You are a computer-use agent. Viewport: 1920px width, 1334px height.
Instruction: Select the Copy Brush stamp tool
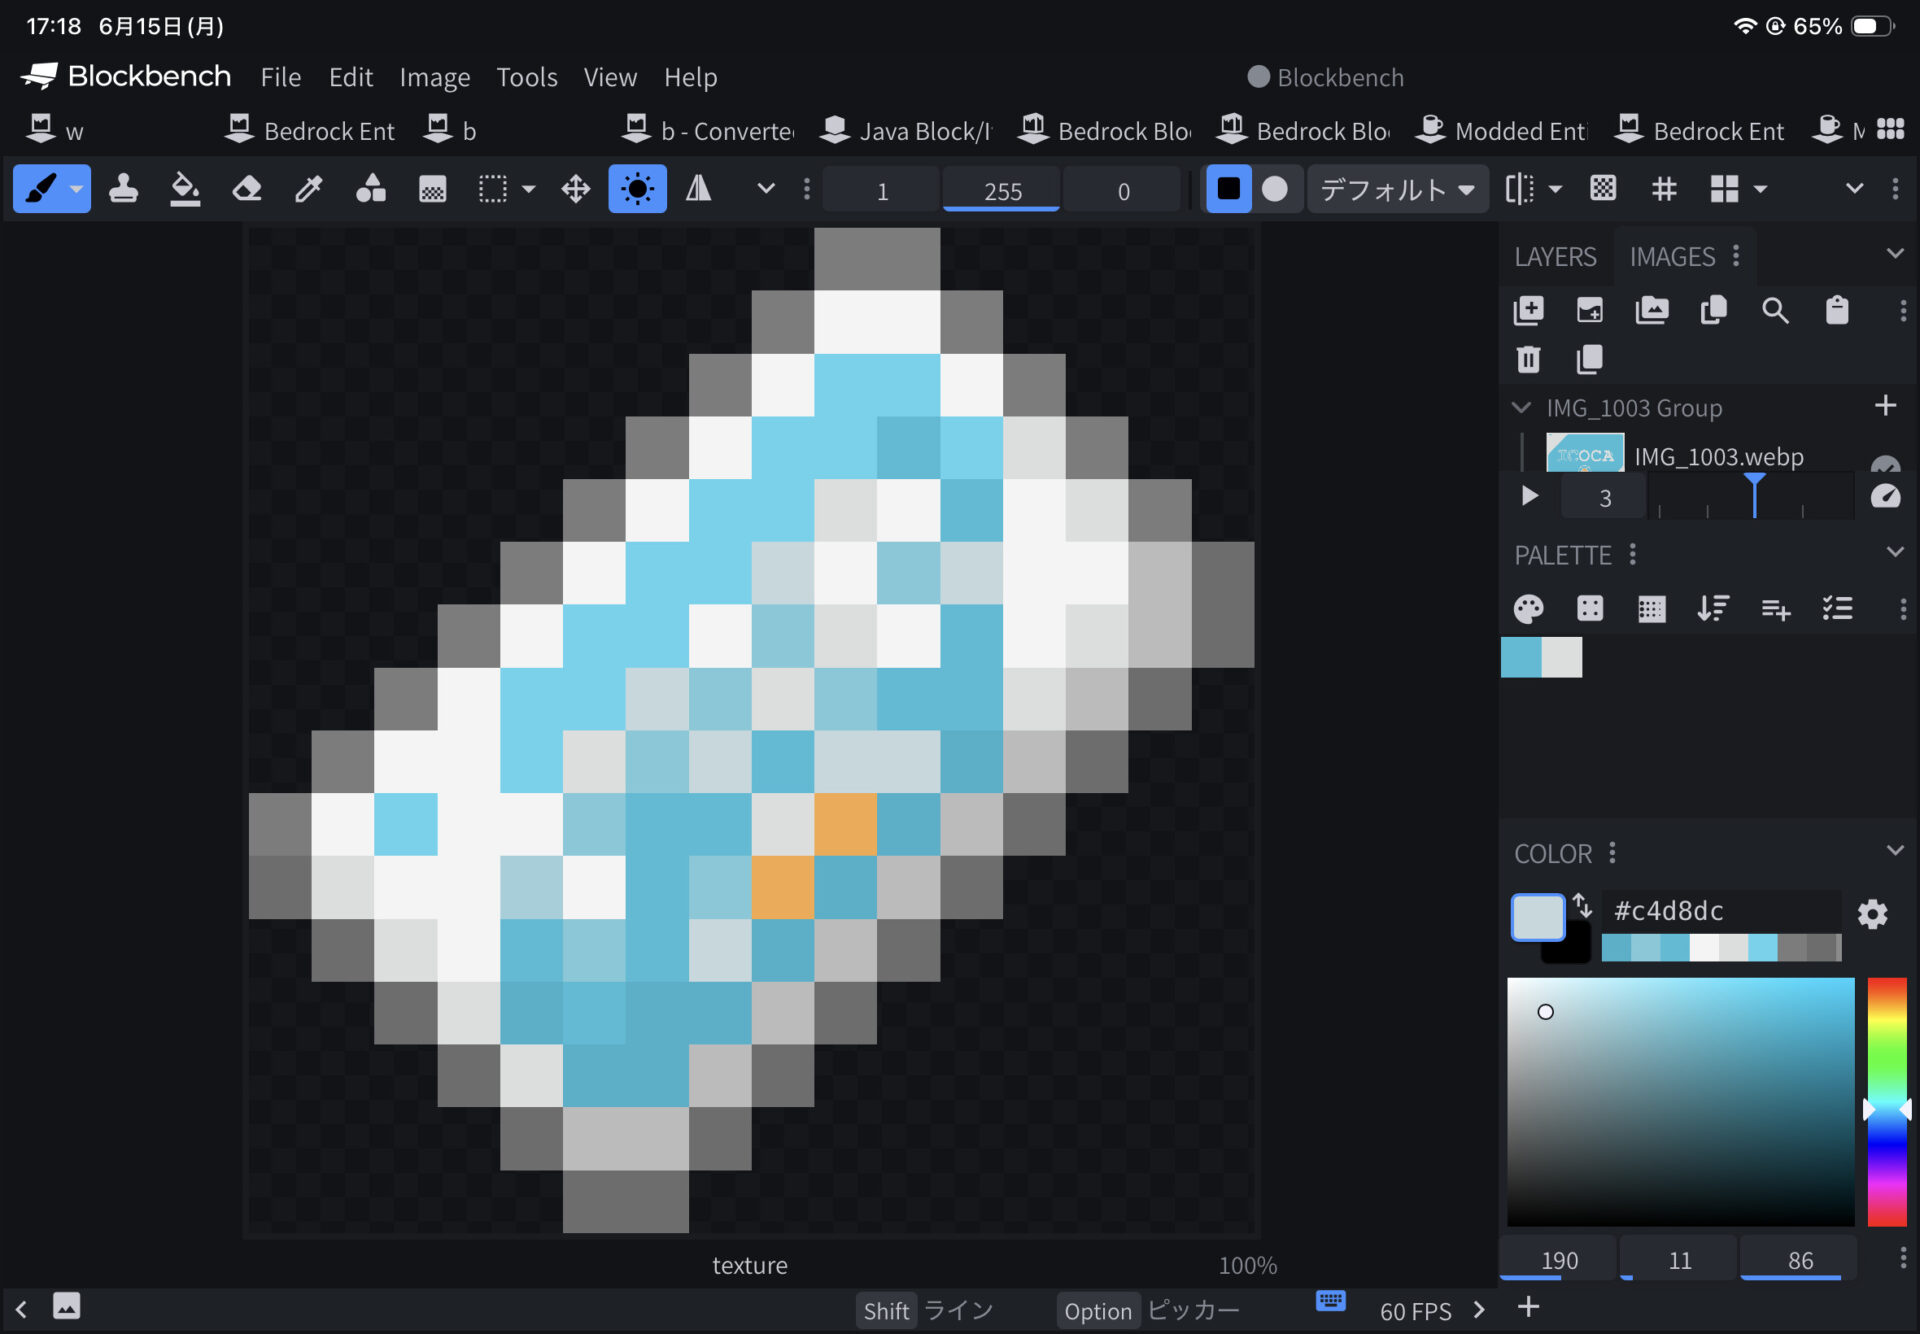123,189
